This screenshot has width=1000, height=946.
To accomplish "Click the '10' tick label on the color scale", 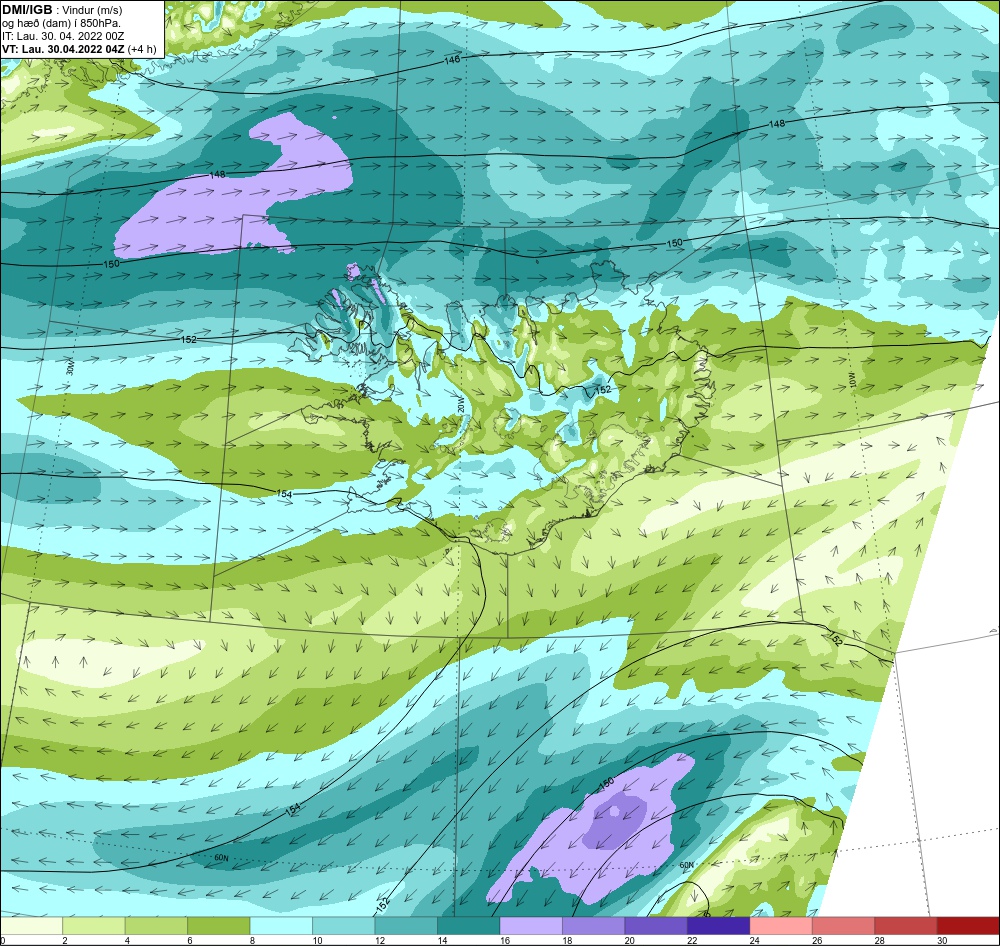I will coord(317,940).
